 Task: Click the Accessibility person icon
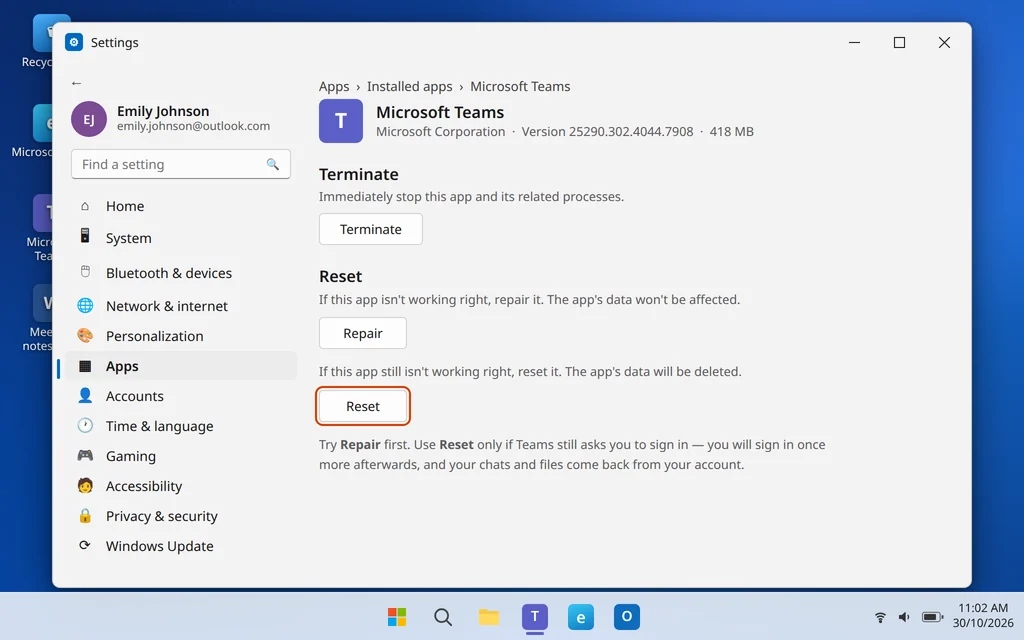tap(85, 485)
